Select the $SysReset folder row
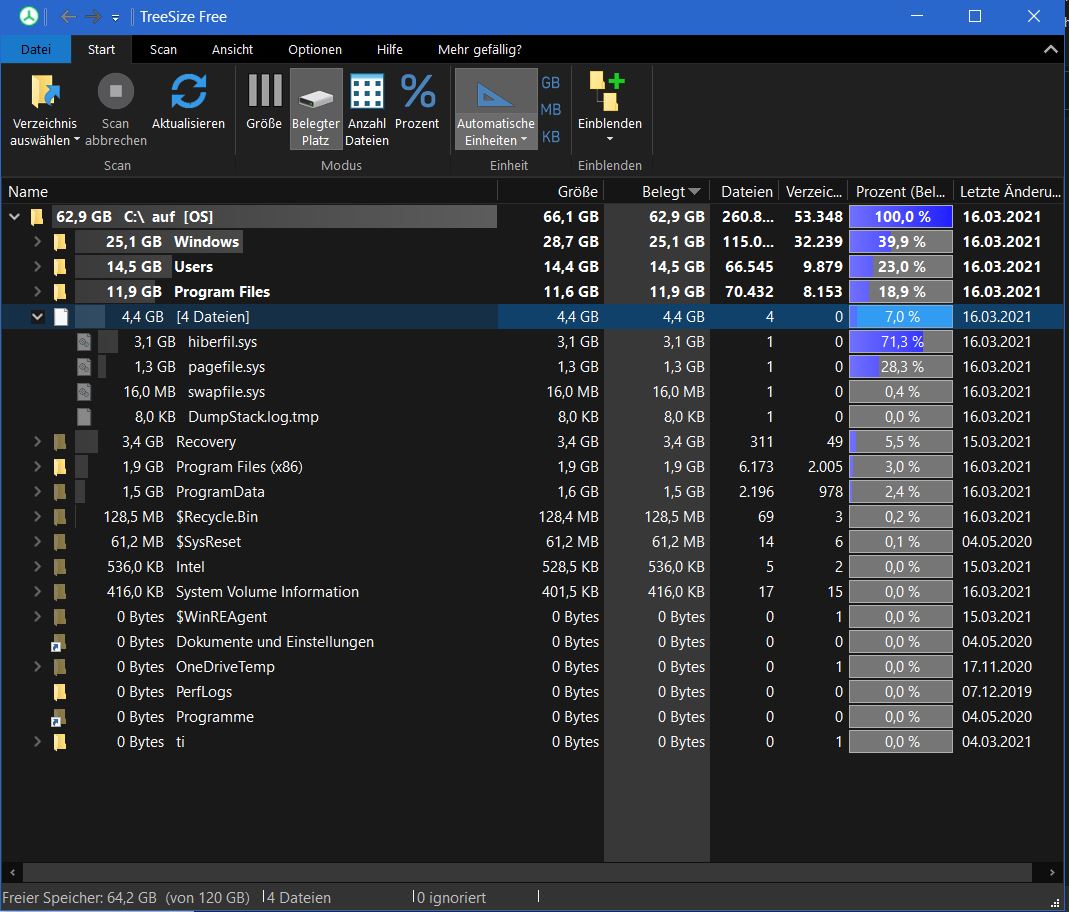Viewport: 1069px width, 912px height. tap(532, 542)
